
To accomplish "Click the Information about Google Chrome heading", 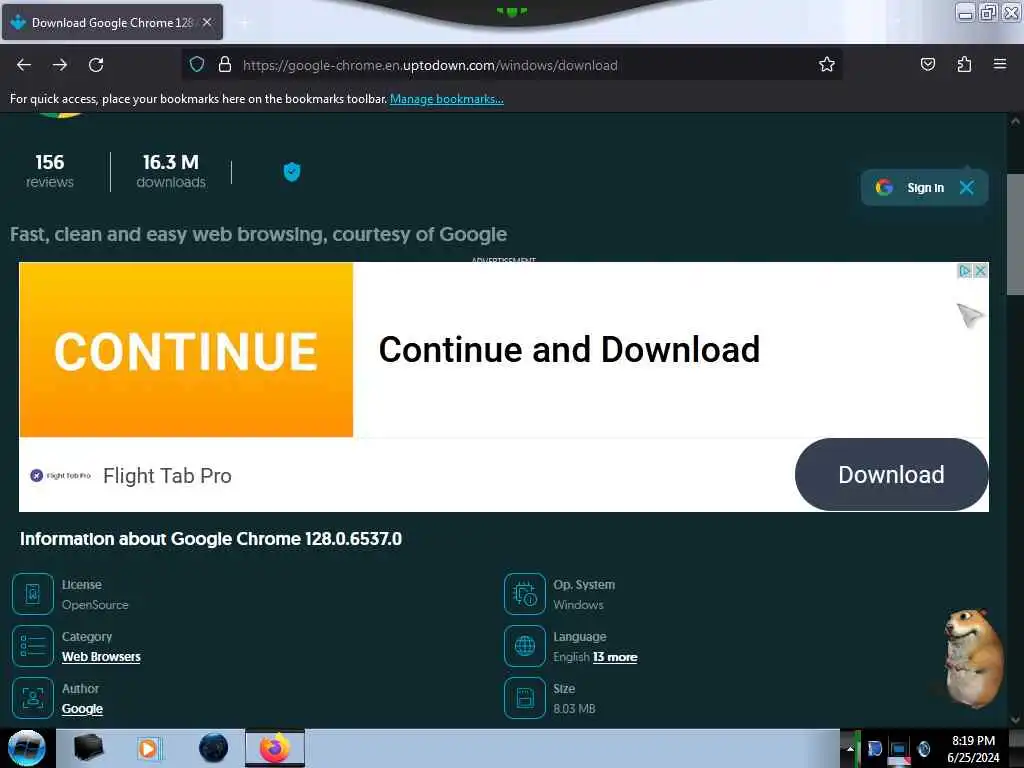I will pyautogui.click(x=210, y=539).
